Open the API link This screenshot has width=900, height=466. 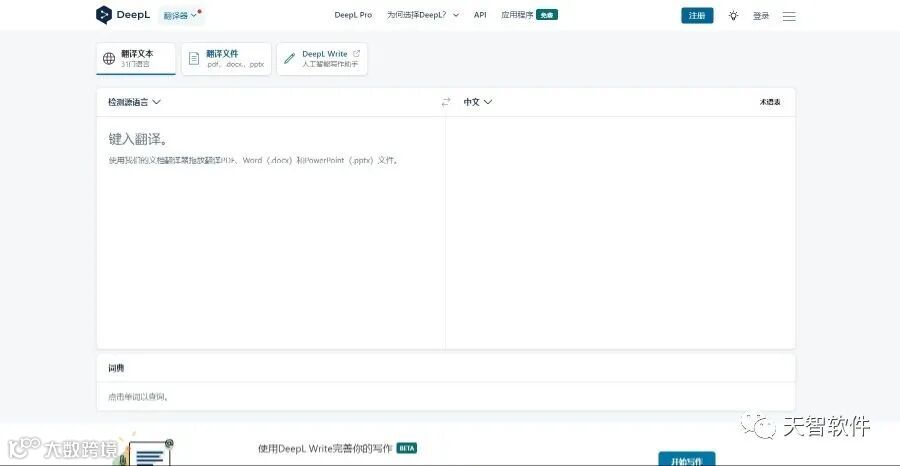pos(480,15)
